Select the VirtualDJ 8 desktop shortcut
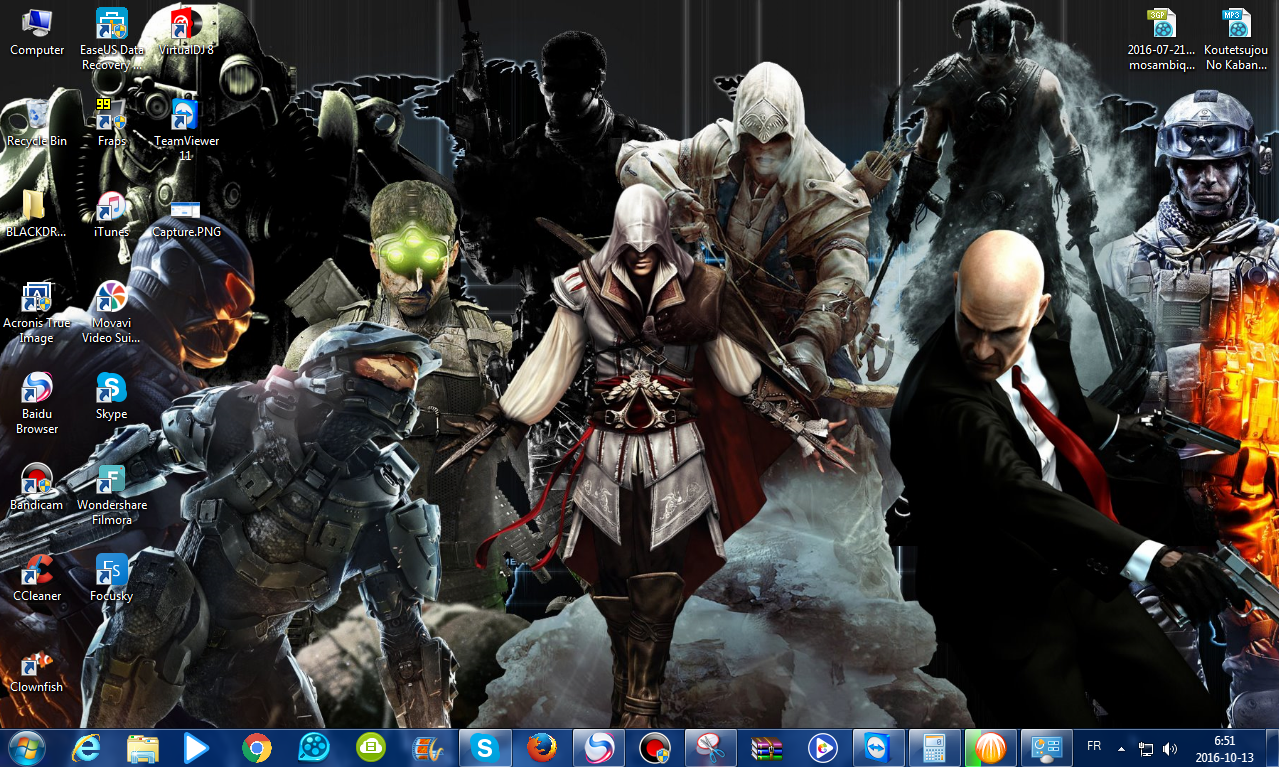 (x=186, y=31)
